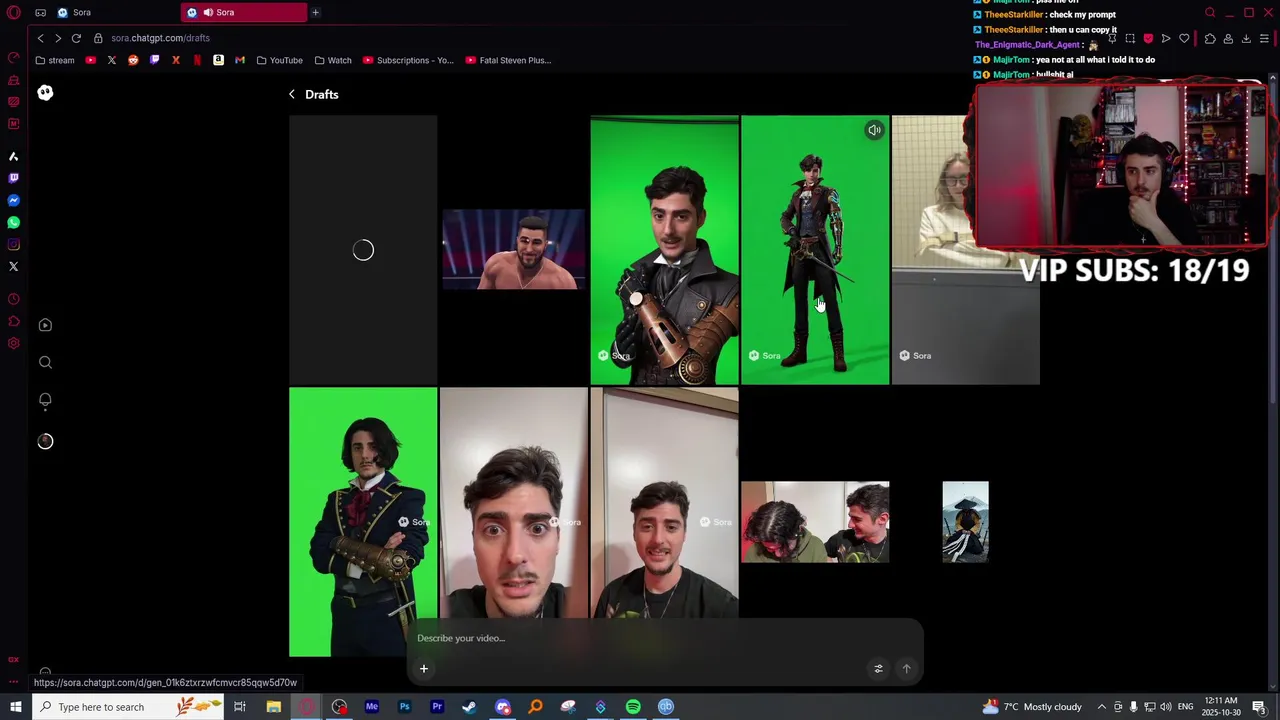Open the loading draft placeholder
1280x720 pixels.
363,250
